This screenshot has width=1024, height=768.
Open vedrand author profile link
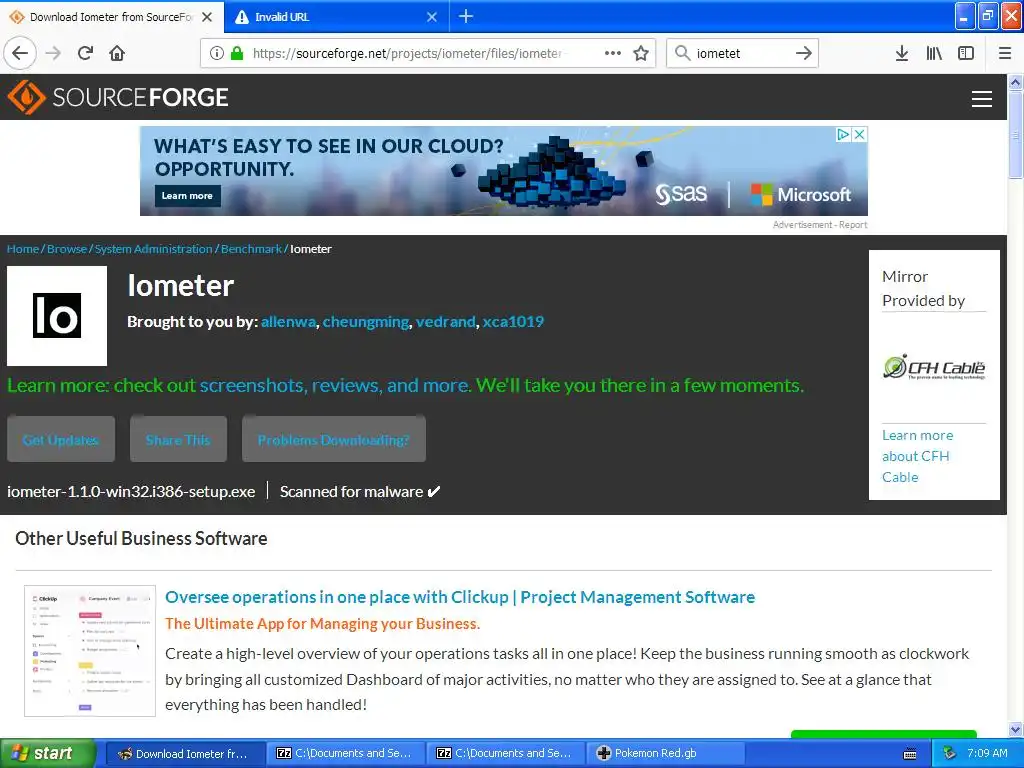coord(445,321)
